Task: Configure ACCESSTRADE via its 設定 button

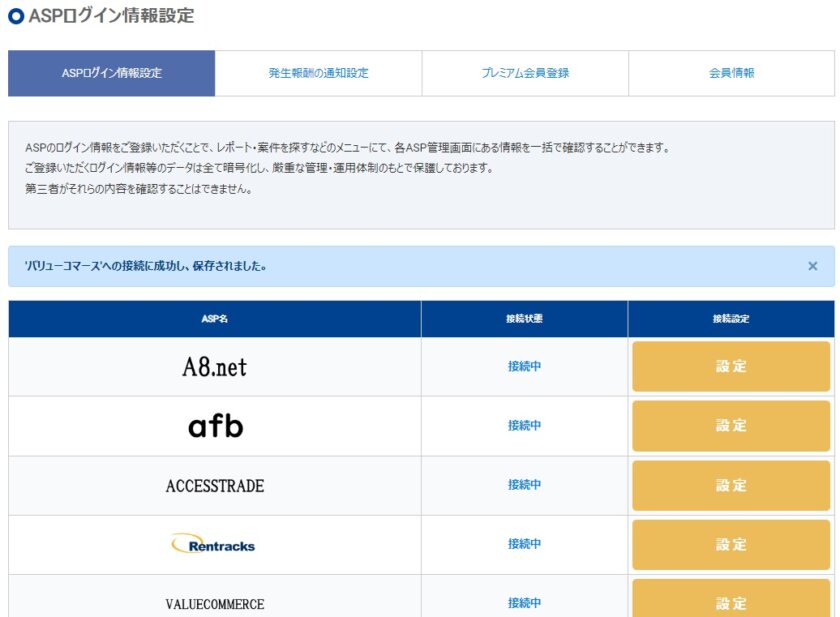Action: pyautogui.click(x=731, y=485)
